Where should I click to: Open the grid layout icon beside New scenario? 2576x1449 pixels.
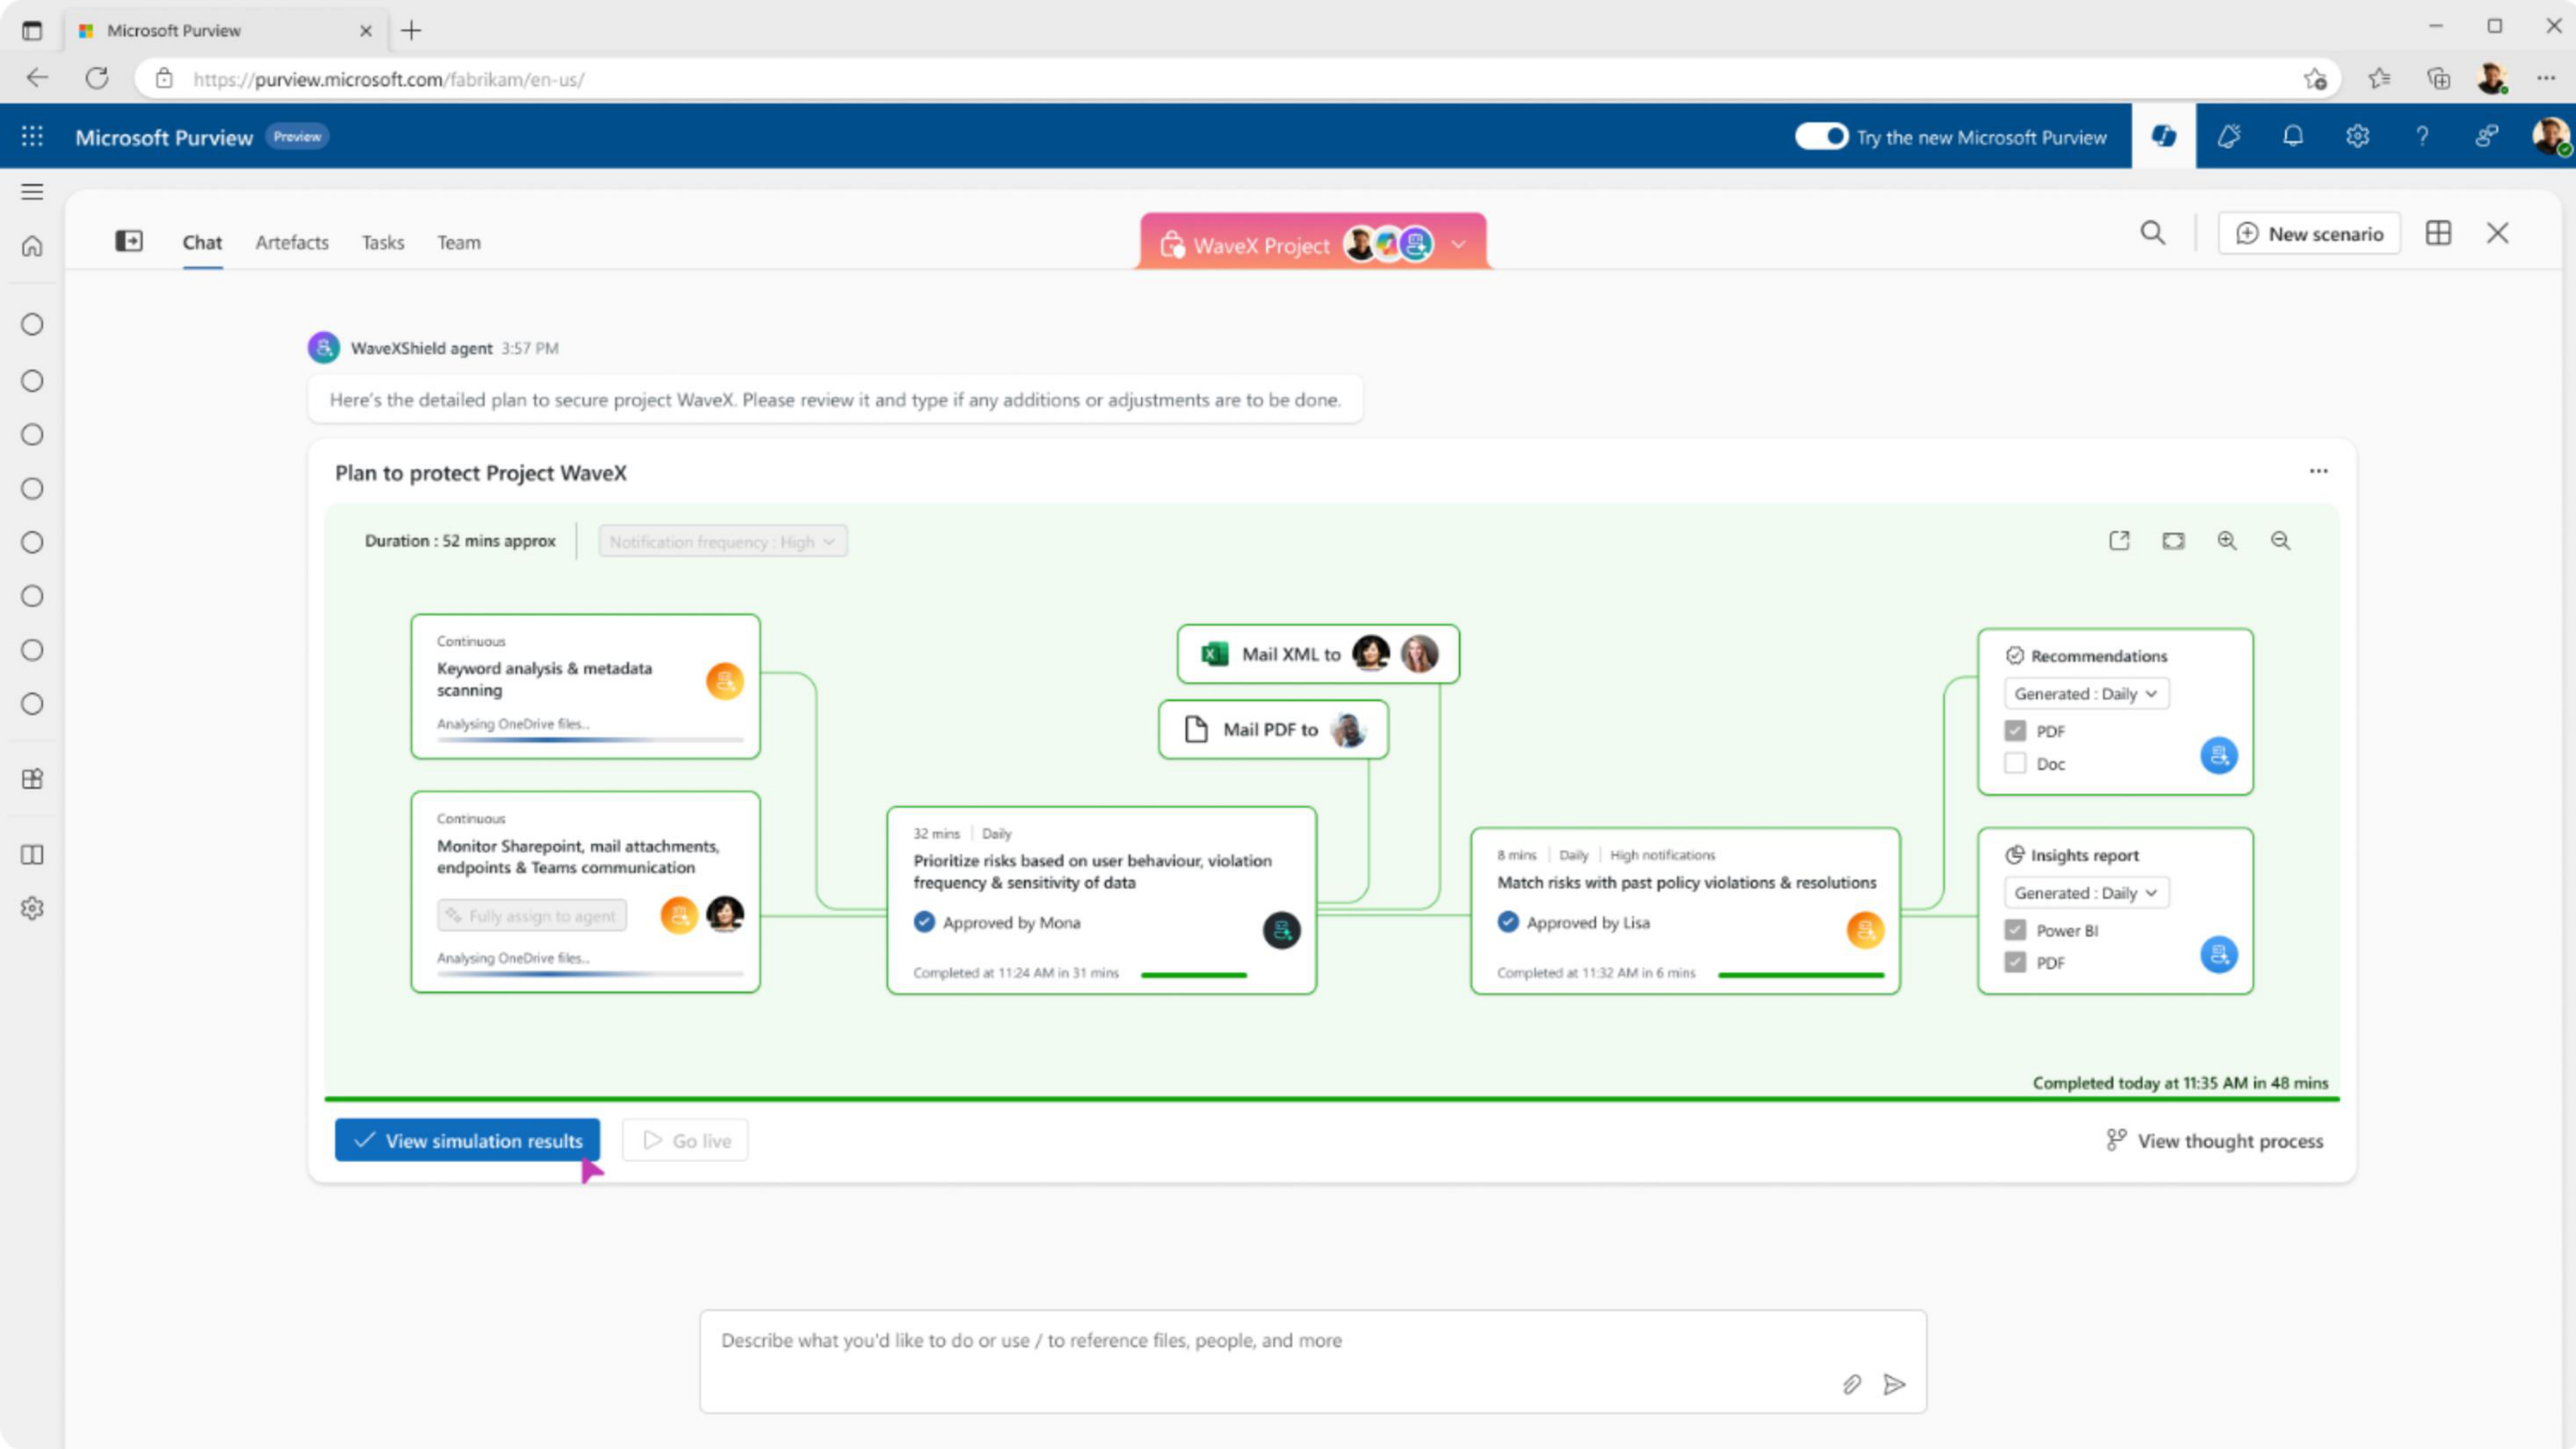click(2438, 233)
